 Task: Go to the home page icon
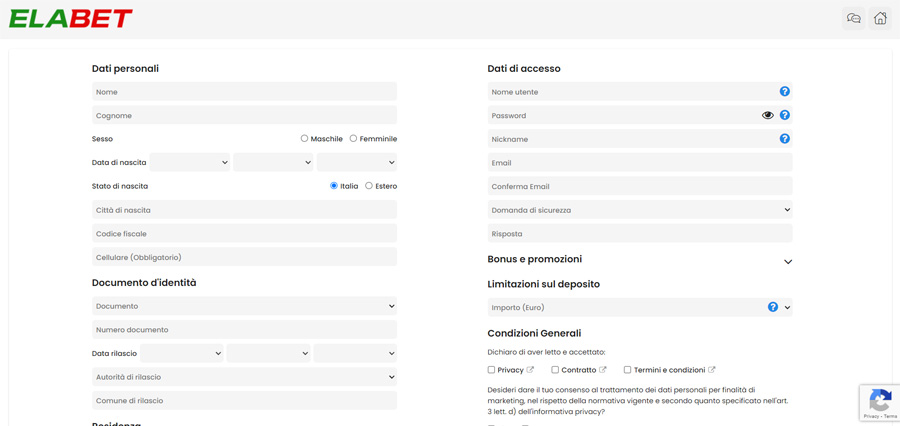(880, 18)
